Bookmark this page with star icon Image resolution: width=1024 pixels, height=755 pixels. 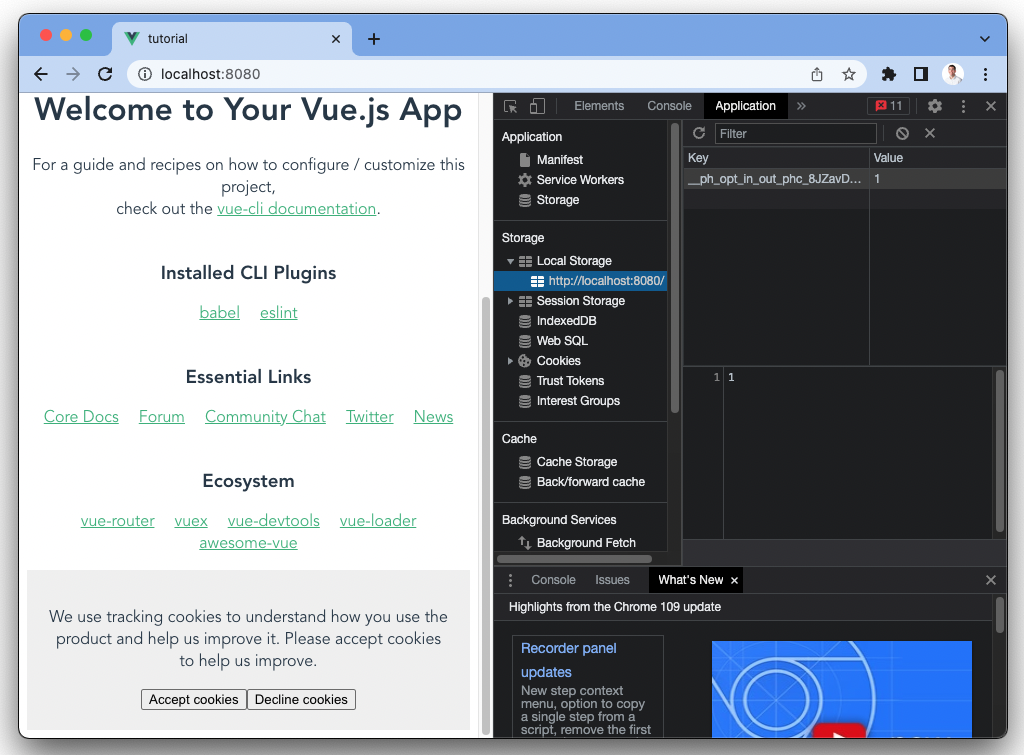[849, 74]
